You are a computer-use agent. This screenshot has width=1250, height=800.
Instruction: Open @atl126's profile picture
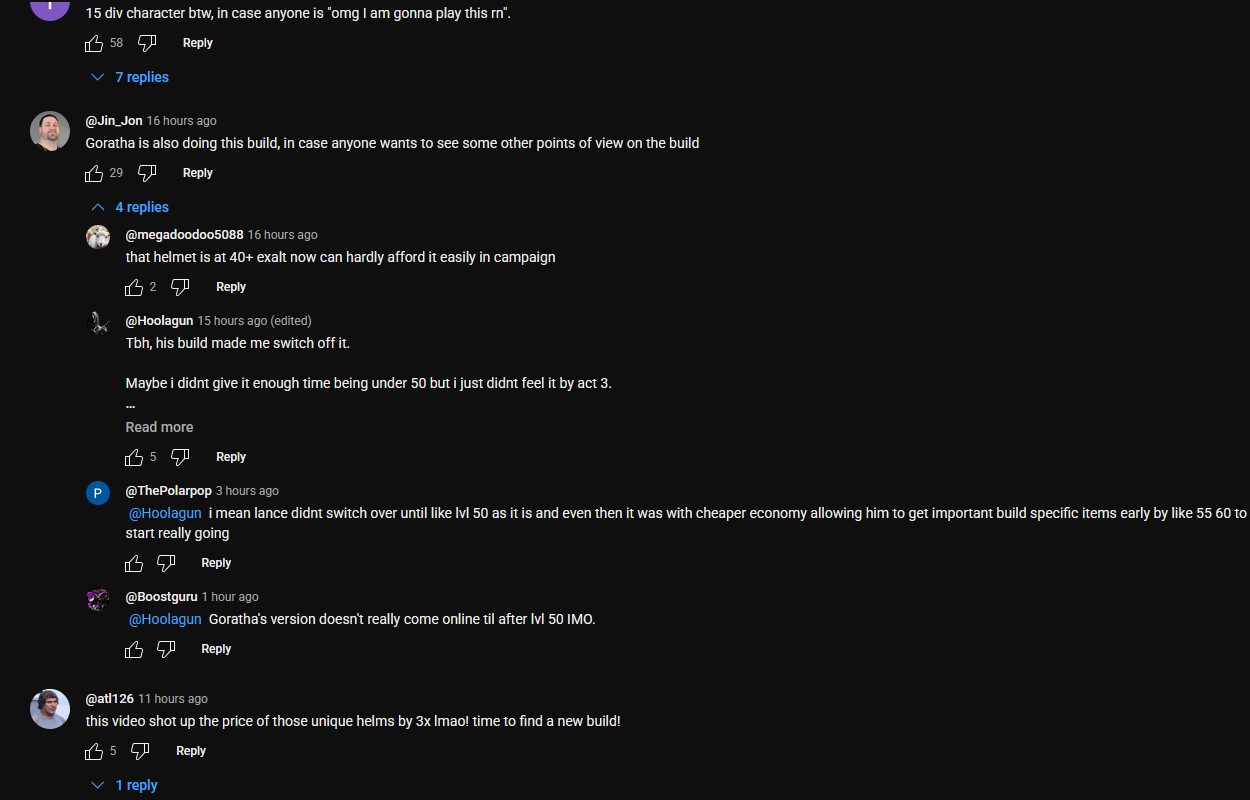pos(50,709)
